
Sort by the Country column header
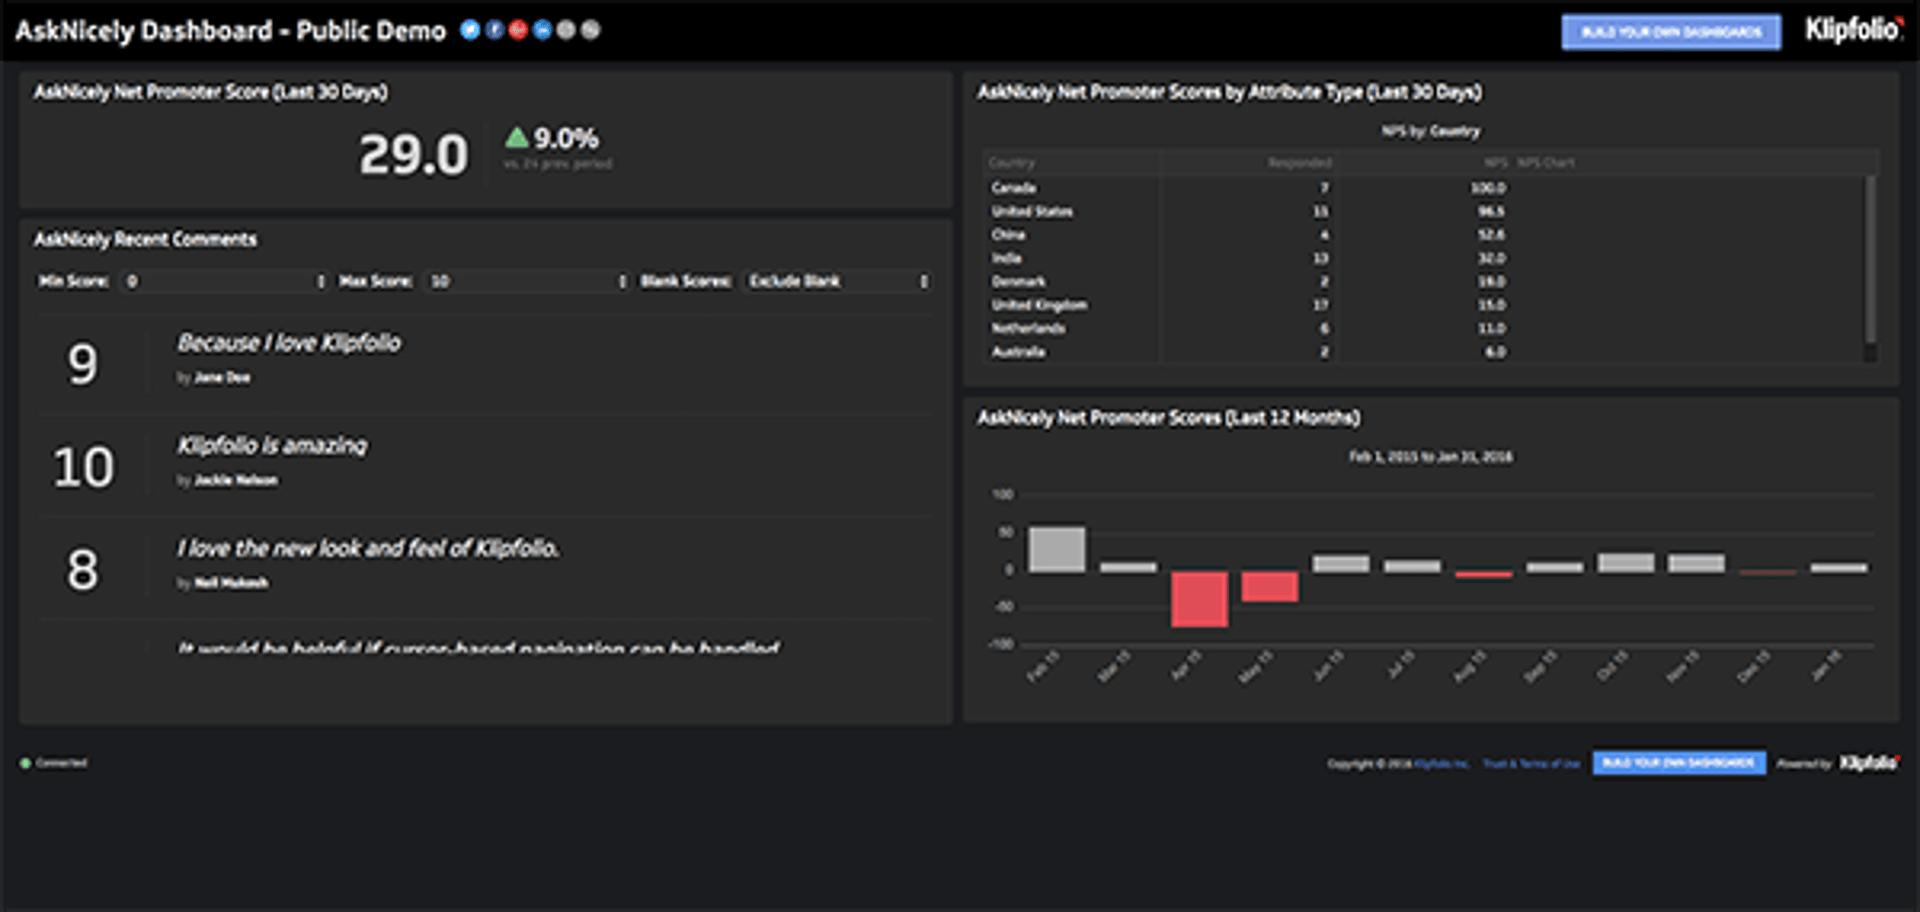point(1011,162)
